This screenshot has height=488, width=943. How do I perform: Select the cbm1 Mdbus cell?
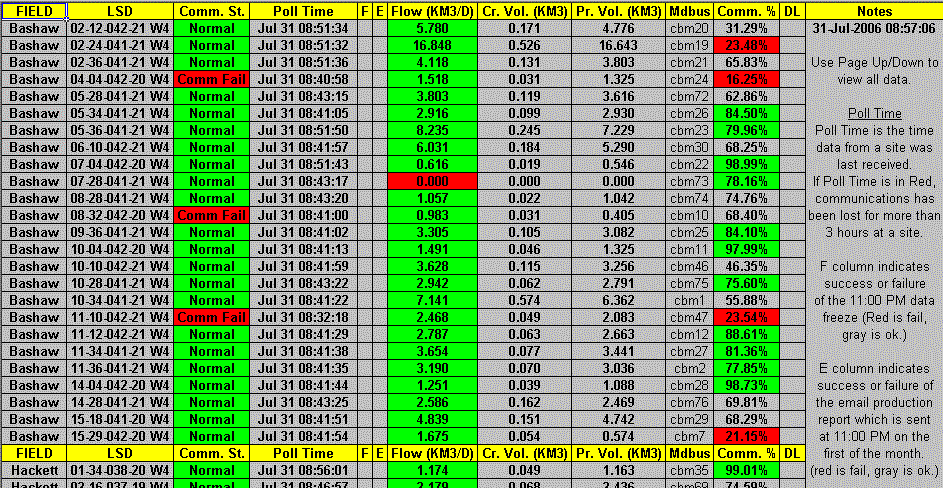pos(689,300)
